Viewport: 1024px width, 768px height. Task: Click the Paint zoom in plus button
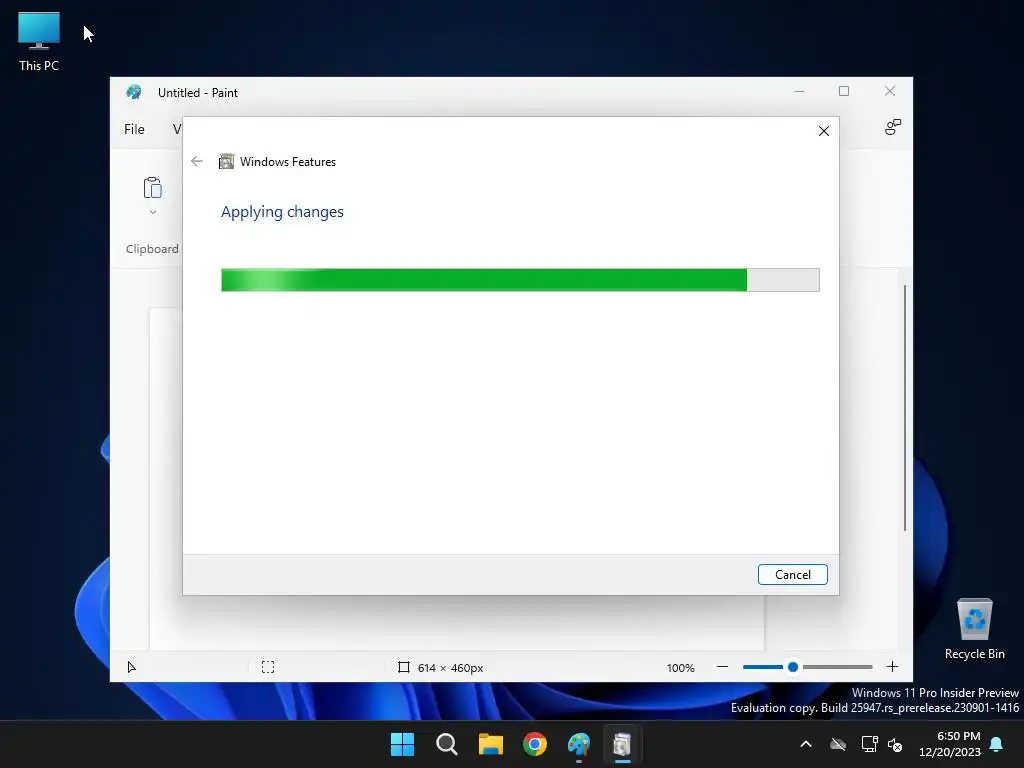point(892,667)
